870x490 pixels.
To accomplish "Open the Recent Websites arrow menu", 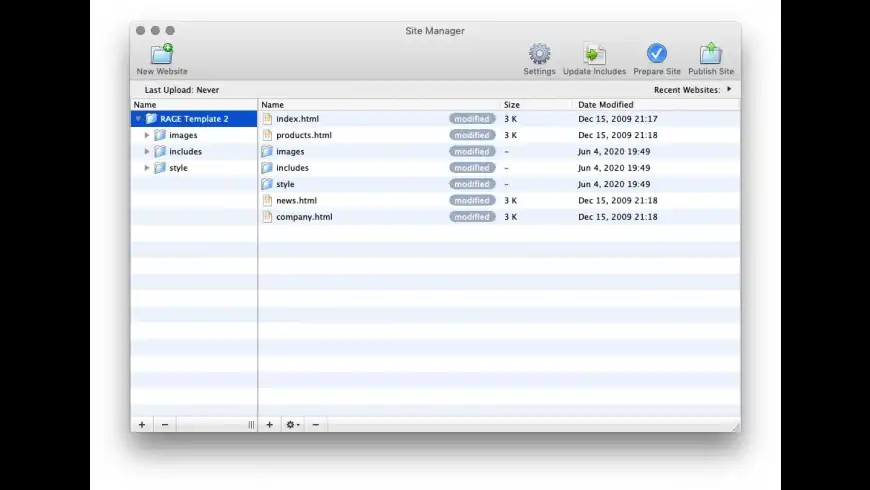I will click(x=729, y=89).
